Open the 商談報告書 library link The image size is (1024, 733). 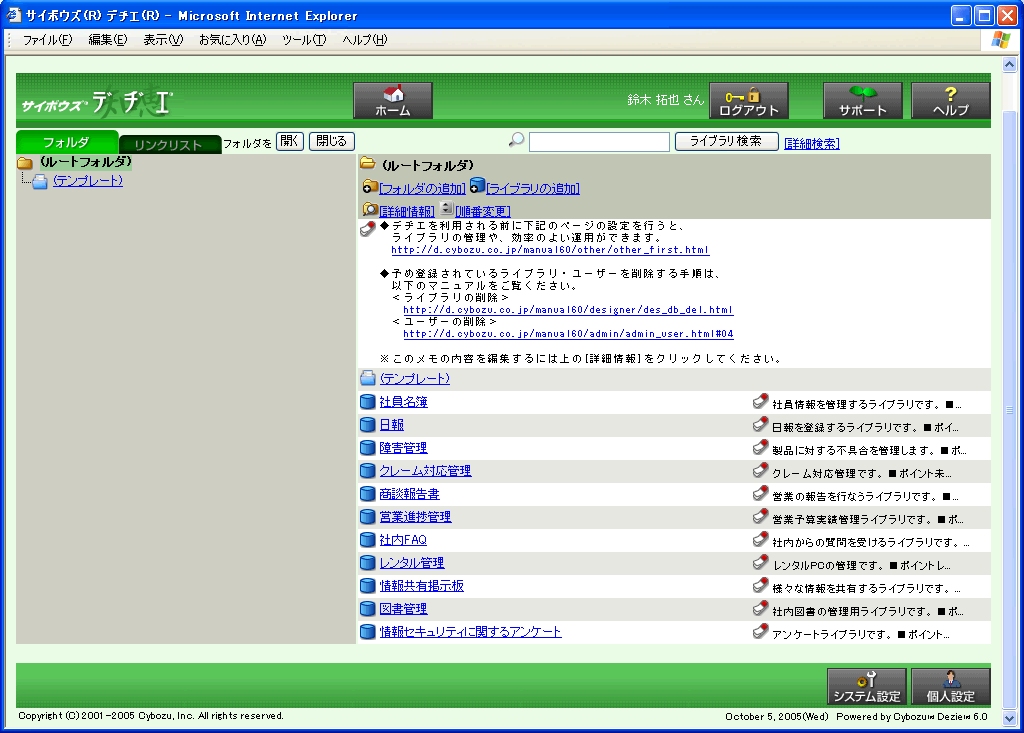coord(409,494)
